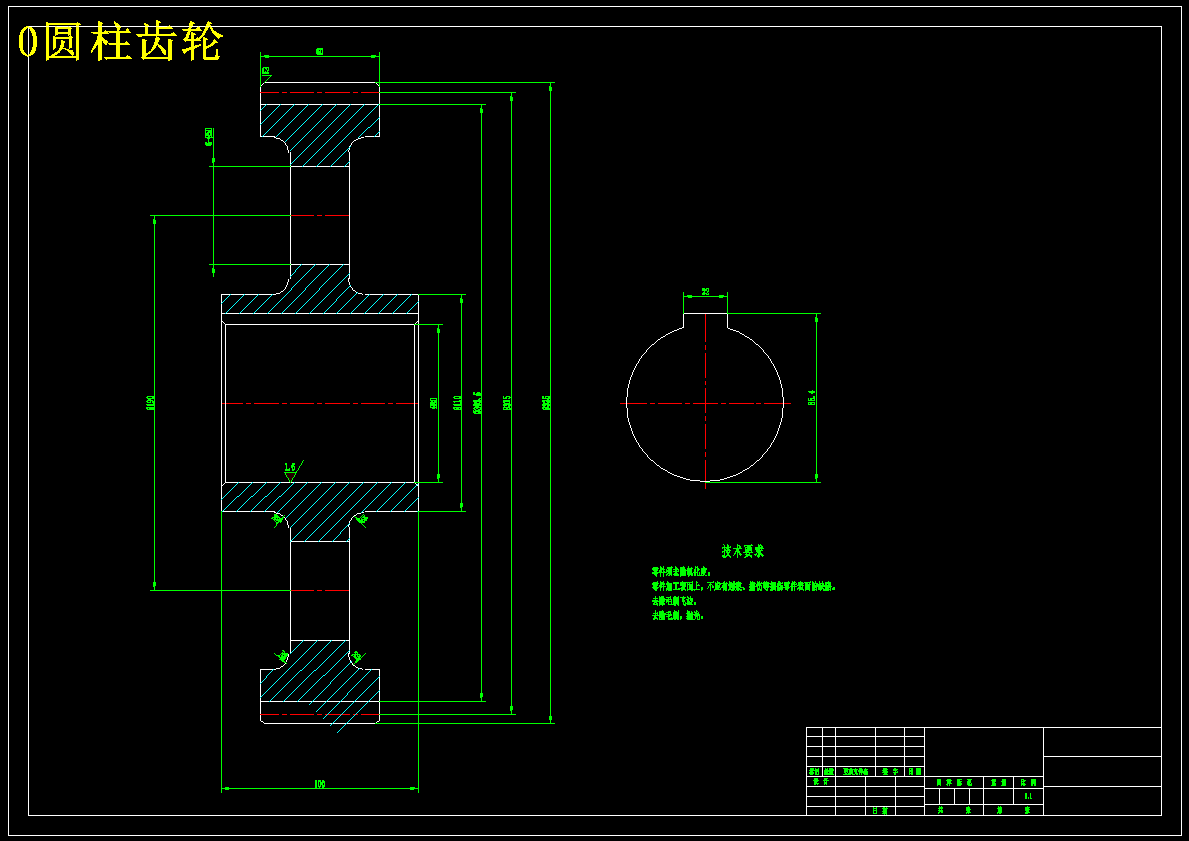Click the keyway width dimension above the circle
Screen dimensions: 1189x841
(x=705, y=292)
